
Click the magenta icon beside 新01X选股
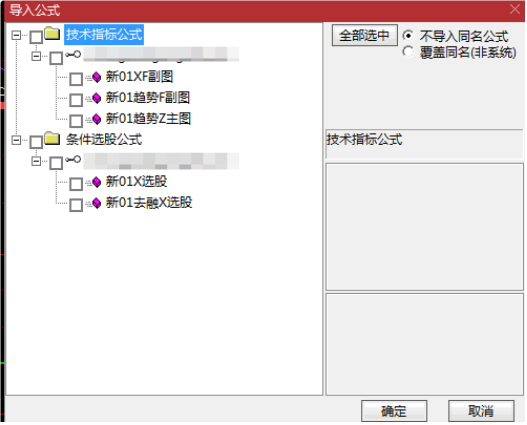[96, 182]
